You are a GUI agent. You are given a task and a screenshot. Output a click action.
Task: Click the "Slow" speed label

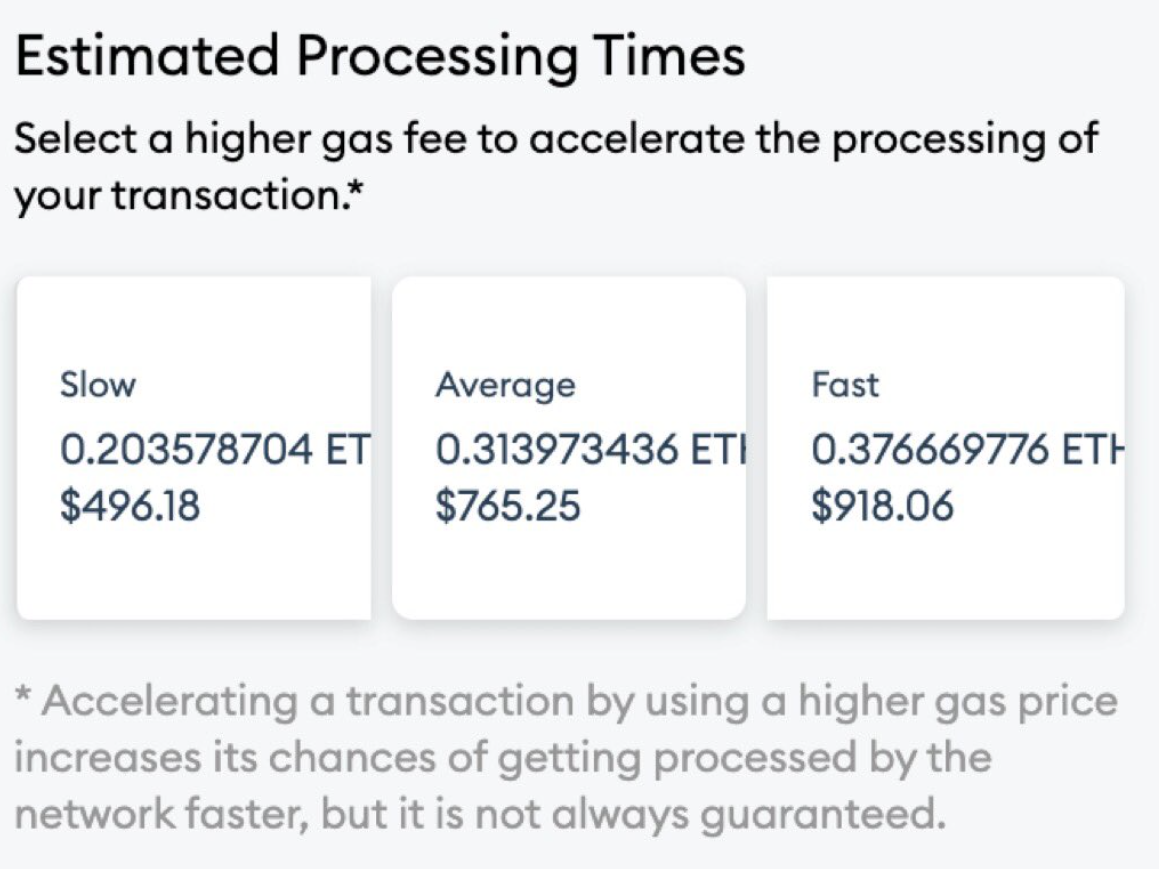pos(98,385)
